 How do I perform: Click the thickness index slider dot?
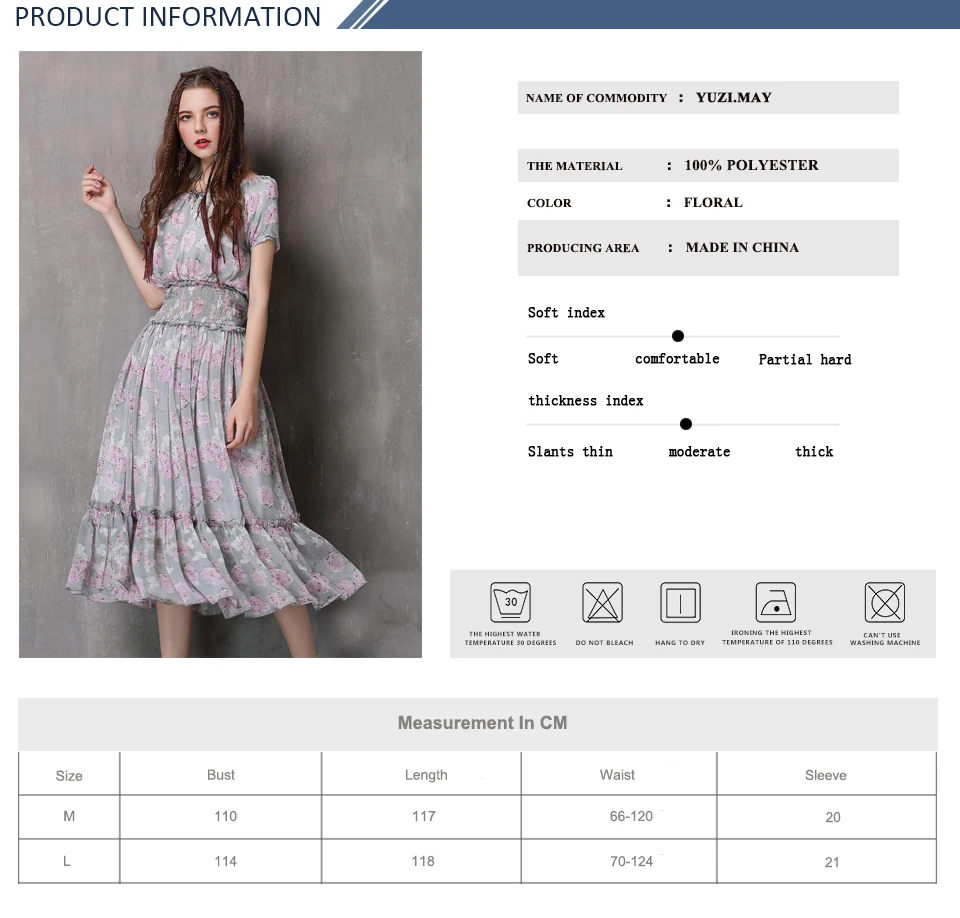pyautogui.click(x=686, y=424)
